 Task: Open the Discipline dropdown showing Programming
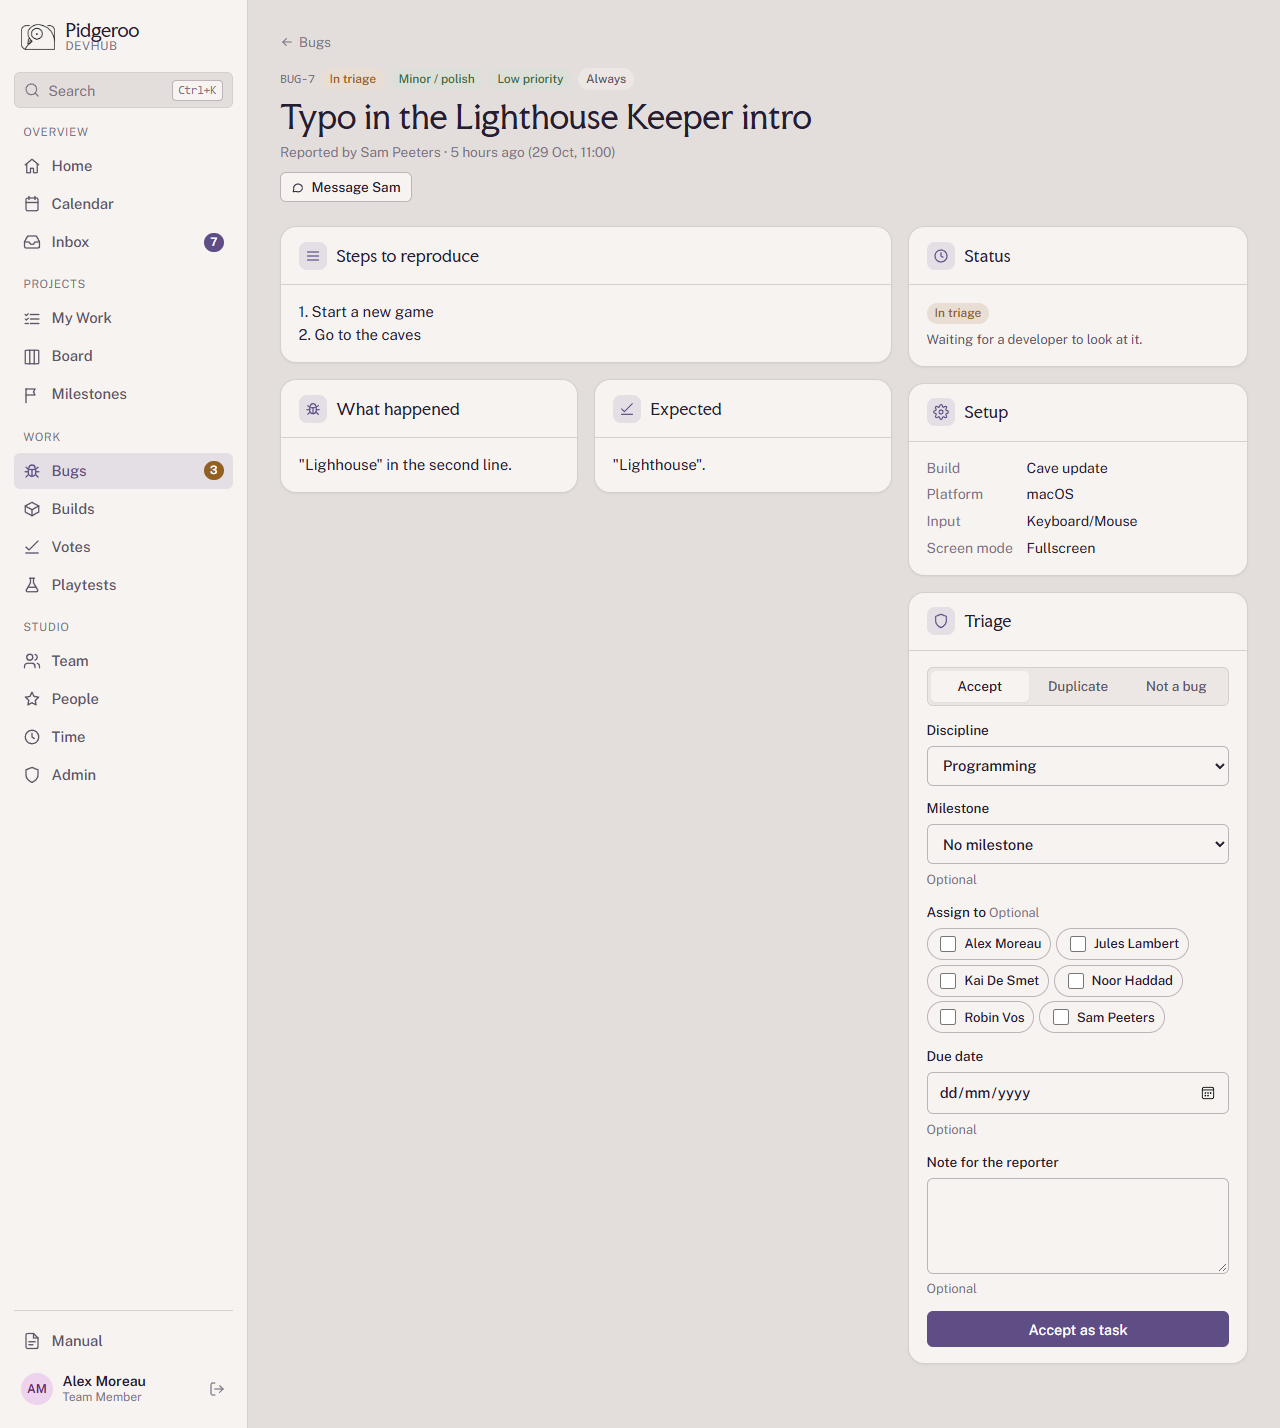[1078, 766]
